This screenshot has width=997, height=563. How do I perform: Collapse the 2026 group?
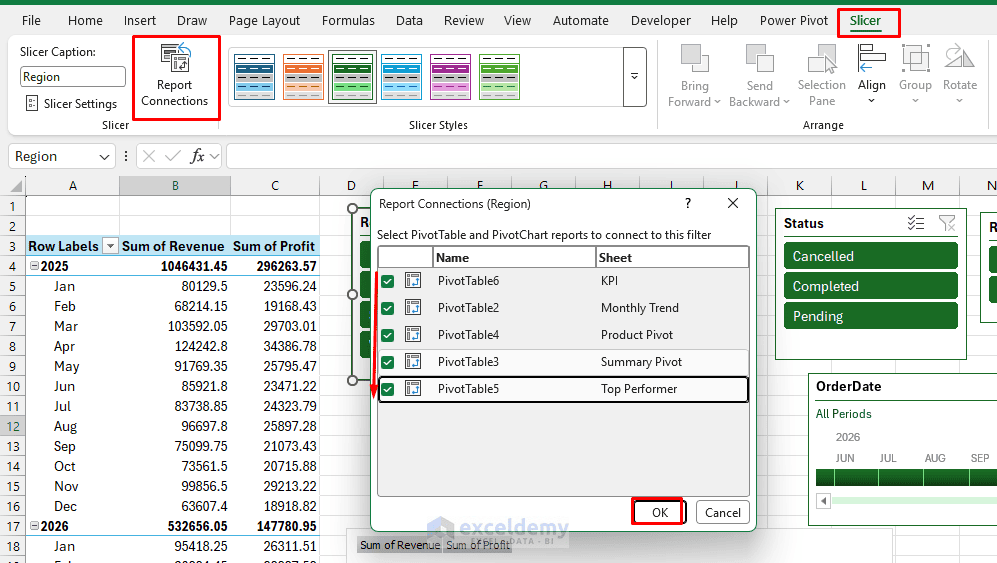(x=34, y=526)
